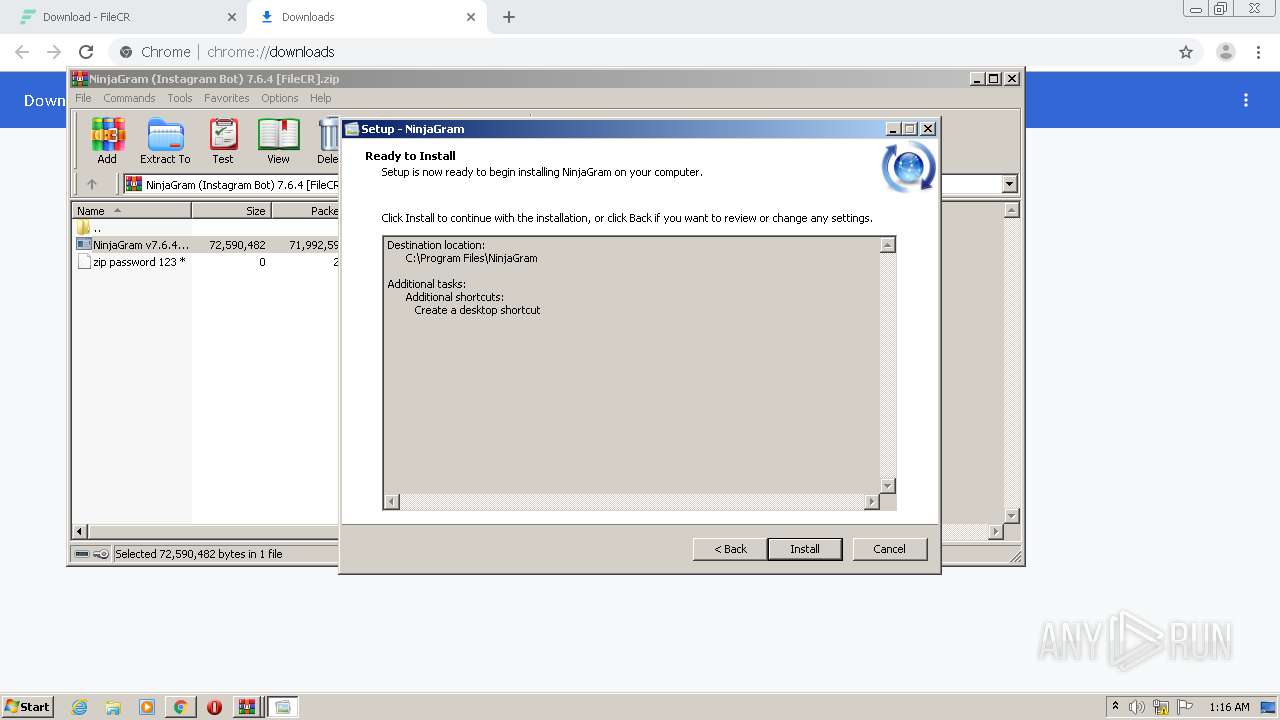Open the WinRAR Favorites menu
This screenshot has width=1280, height=720.
click(x=227, y=98)
